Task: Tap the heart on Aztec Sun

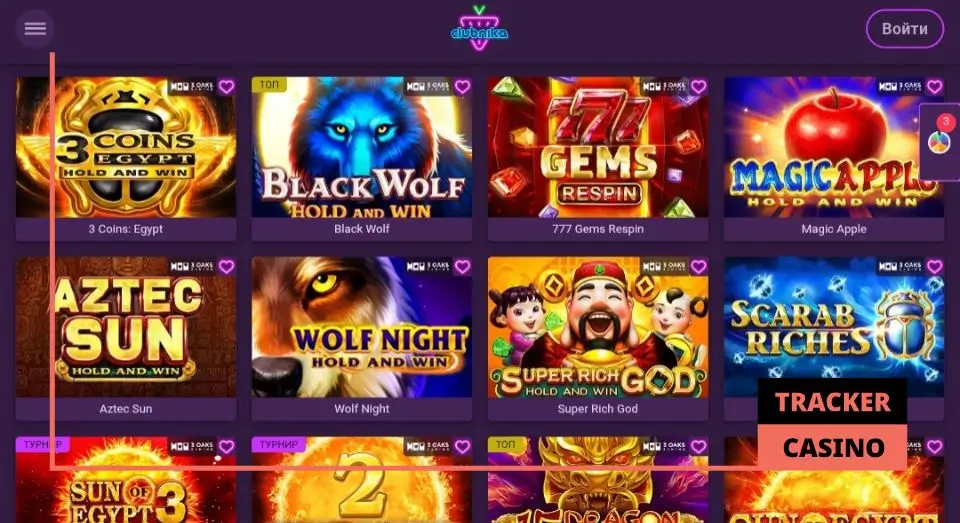Action: tap(227, 266)
